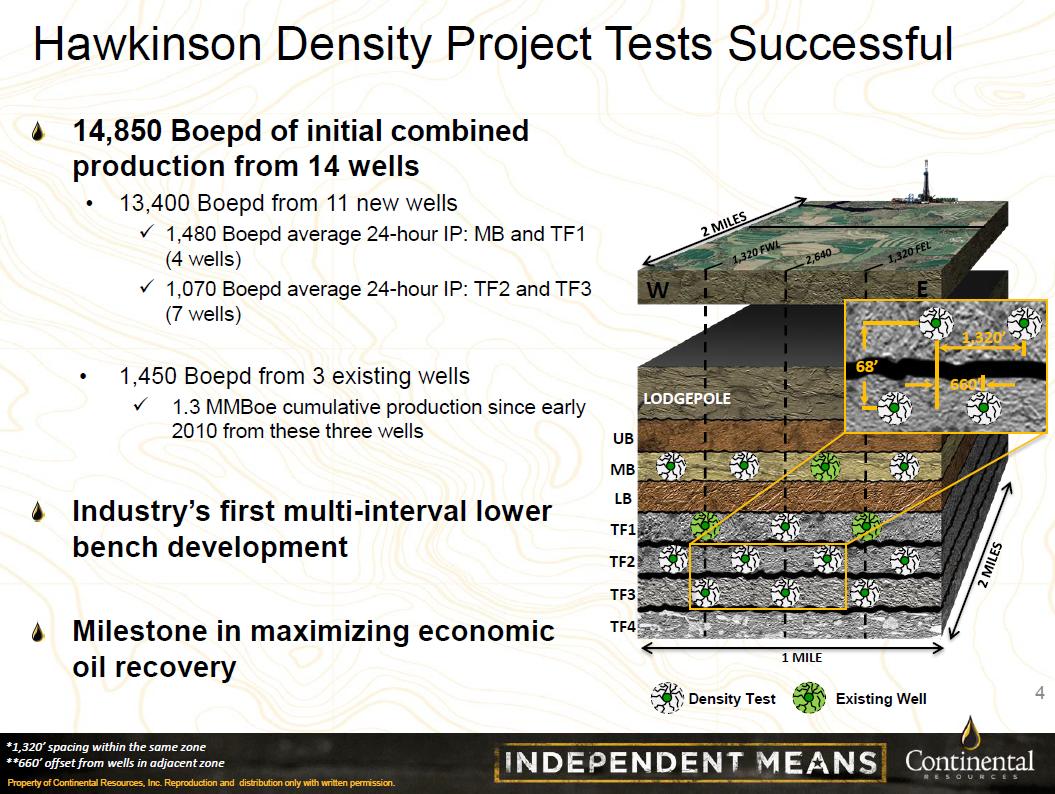Select the LODGEPOLE layer label
Viewport: 1055px width, 794px height.
(x=686, y=398)
